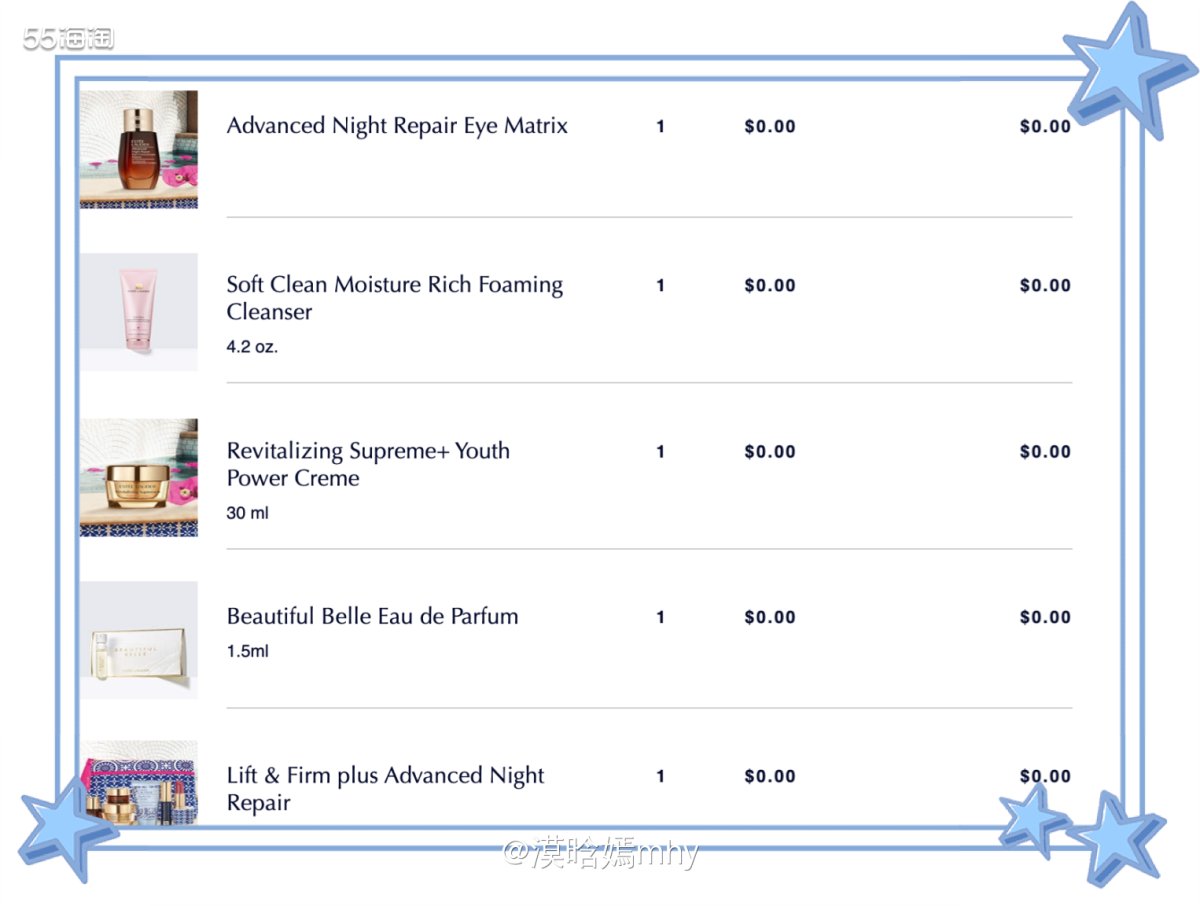Open Soft Clean Moisture Rich Foaming Cleanser link

pyautogui.click(x=395, y=298)
